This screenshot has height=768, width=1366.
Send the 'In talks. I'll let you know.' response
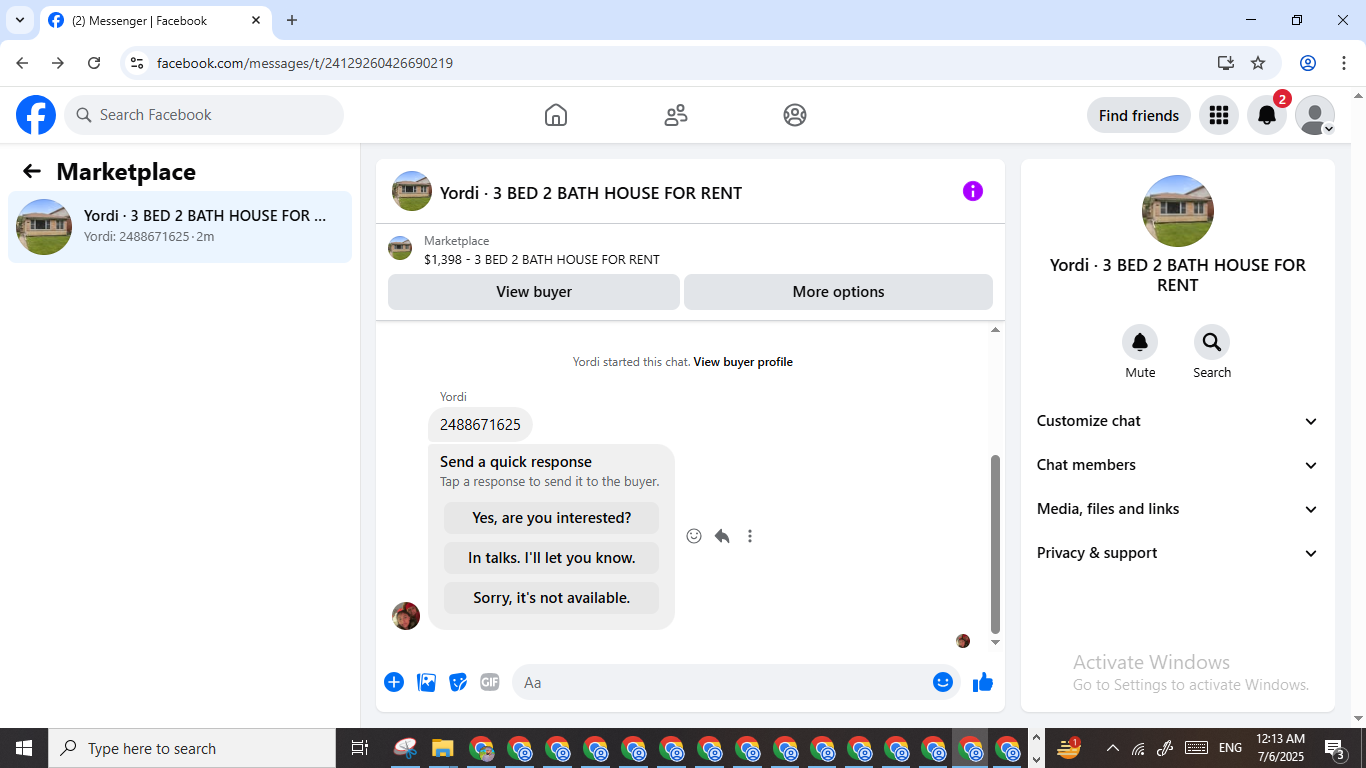click(552, 558)
